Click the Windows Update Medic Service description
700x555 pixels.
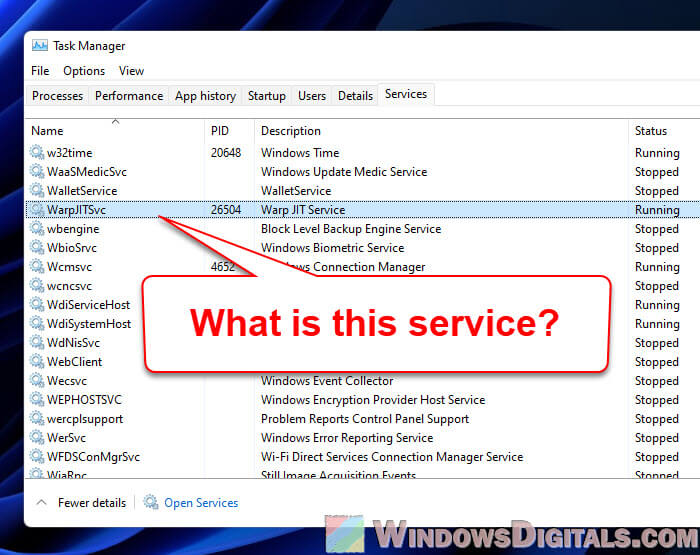click(x=344, y=172)
